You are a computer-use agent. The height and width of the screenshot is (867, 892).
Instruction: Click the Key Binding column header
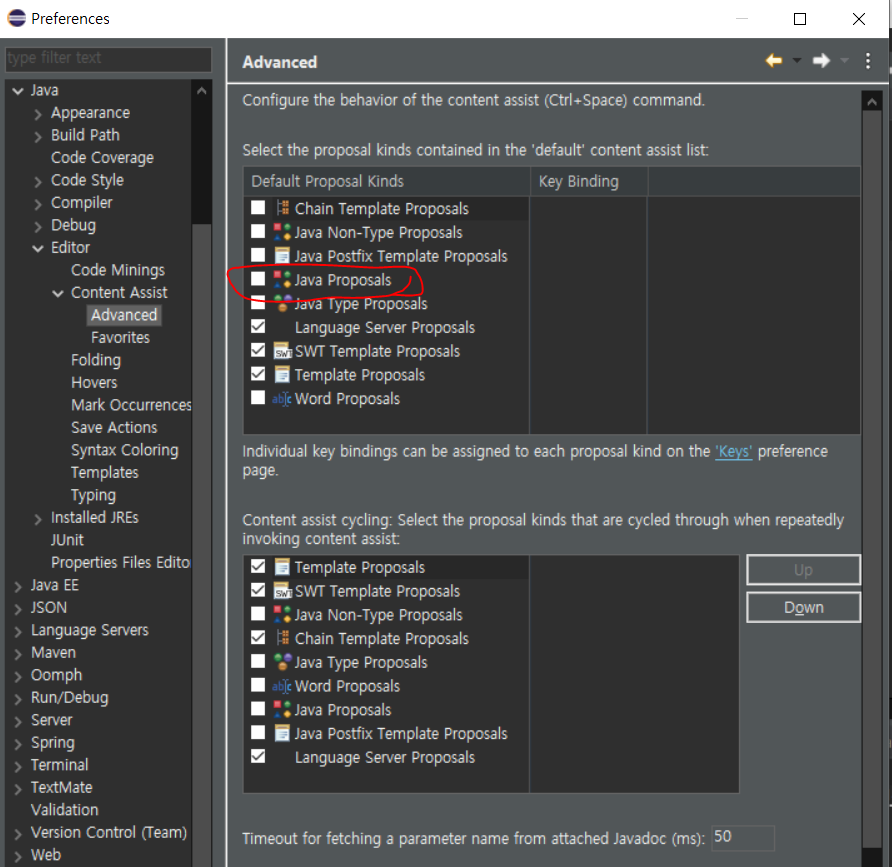point(589,181)
